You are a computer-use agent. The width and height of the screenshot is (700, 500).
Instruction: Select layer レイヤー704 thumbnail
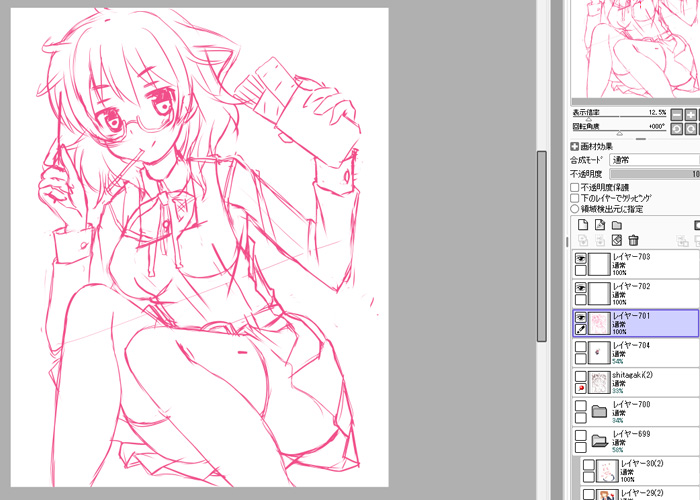pyautogui.click(x=599, y=353)
